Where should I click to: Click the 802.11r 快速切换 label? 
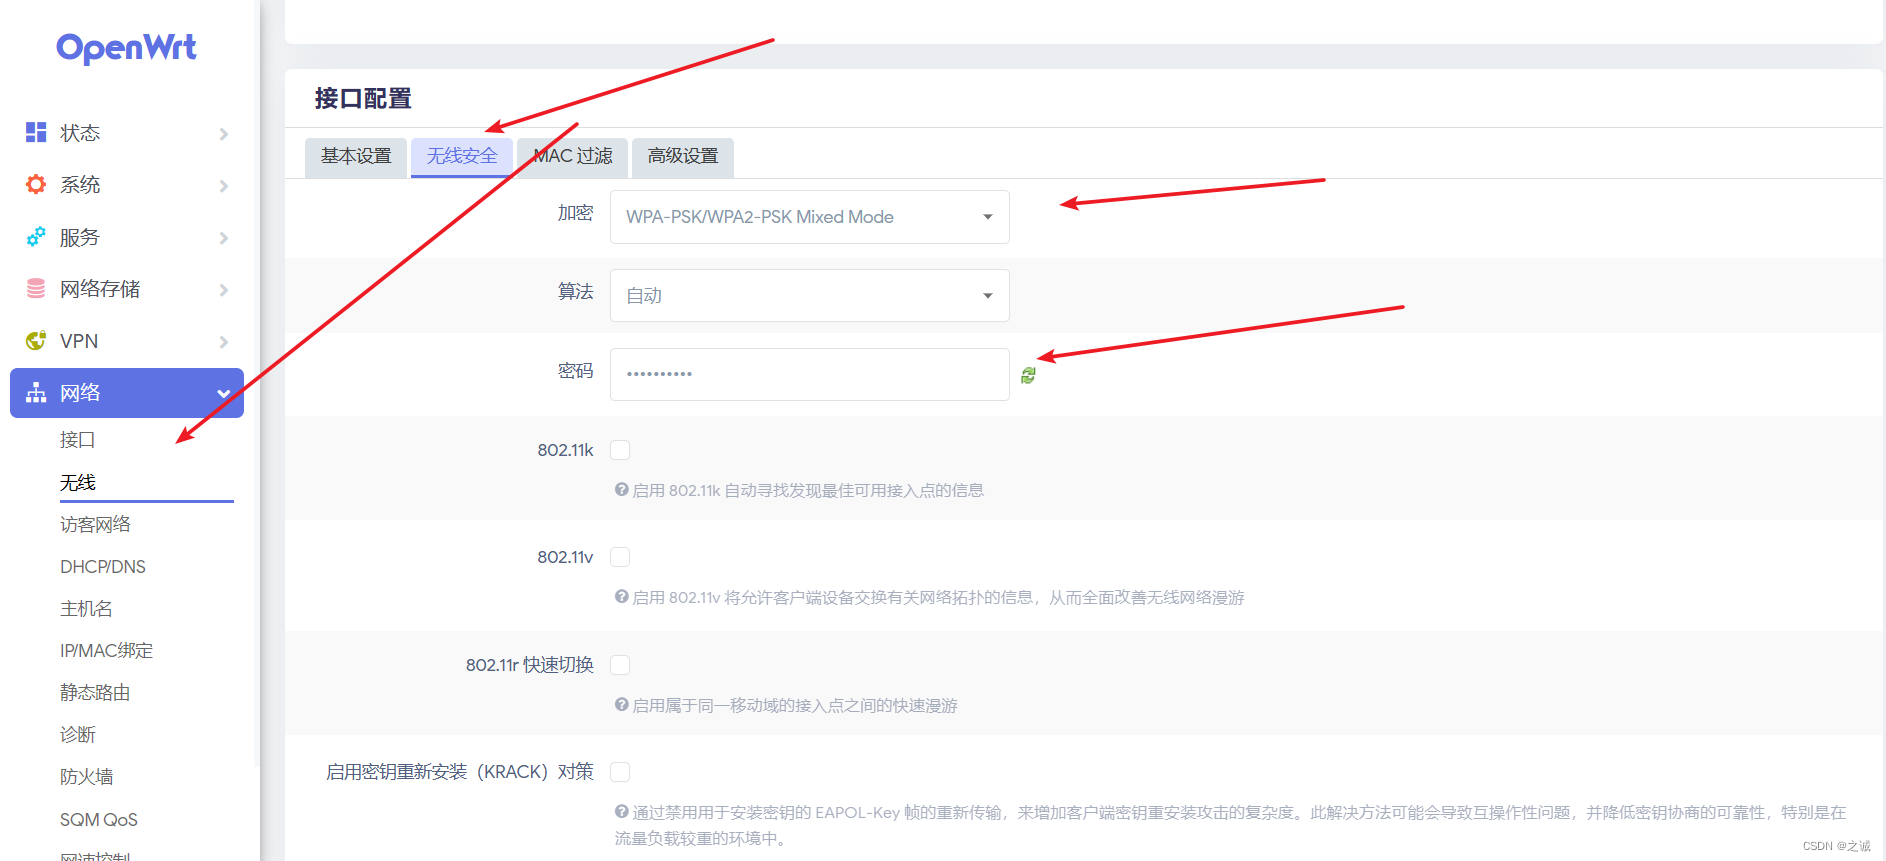point(530,665)
